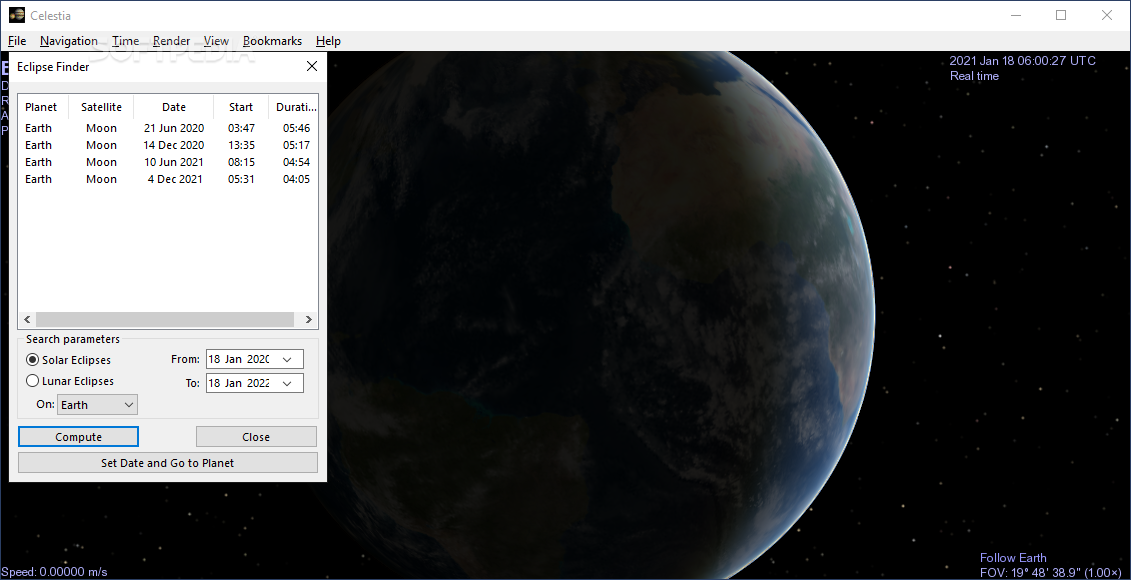Open the File menu
The width and height of the screenshot is (1131, 580).
click(17, 41)
